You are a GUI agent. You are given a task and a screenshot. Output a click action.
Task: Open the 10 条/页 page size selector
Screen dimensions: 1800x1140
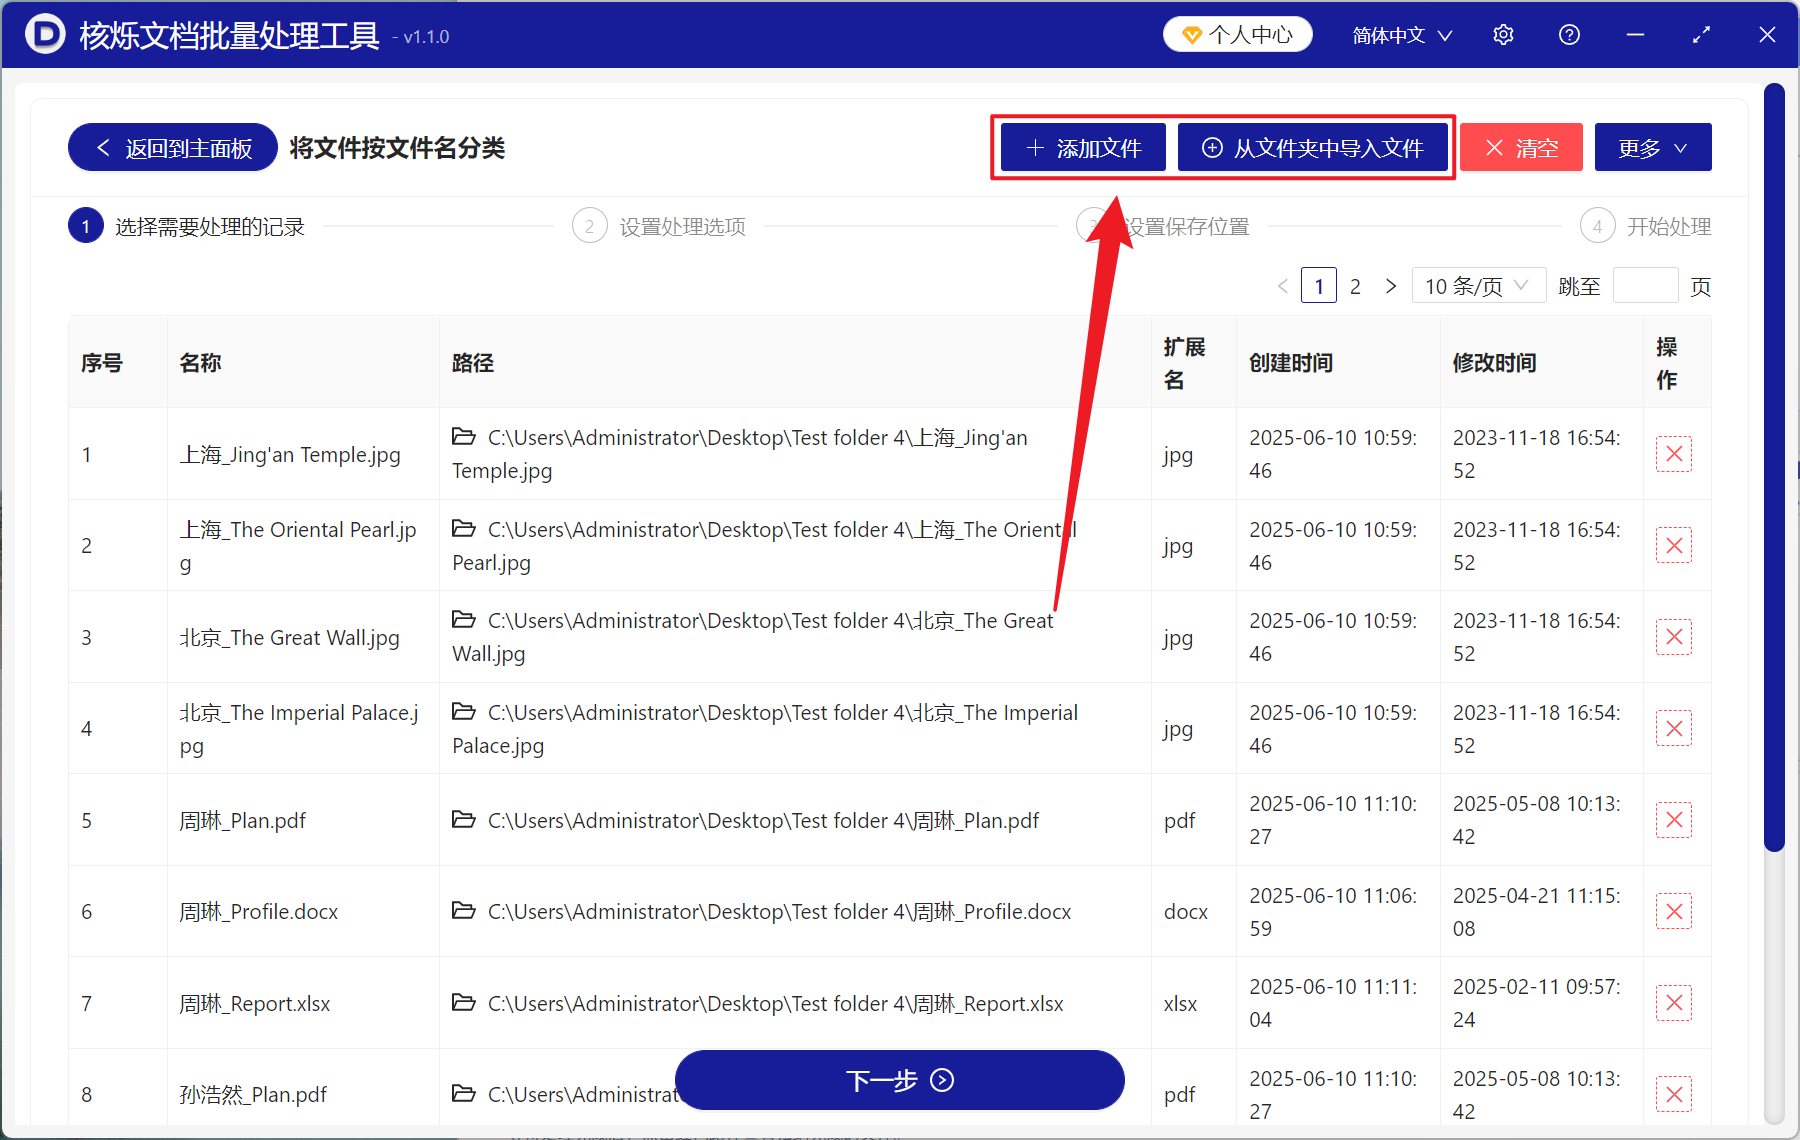tap(1478, 285)
